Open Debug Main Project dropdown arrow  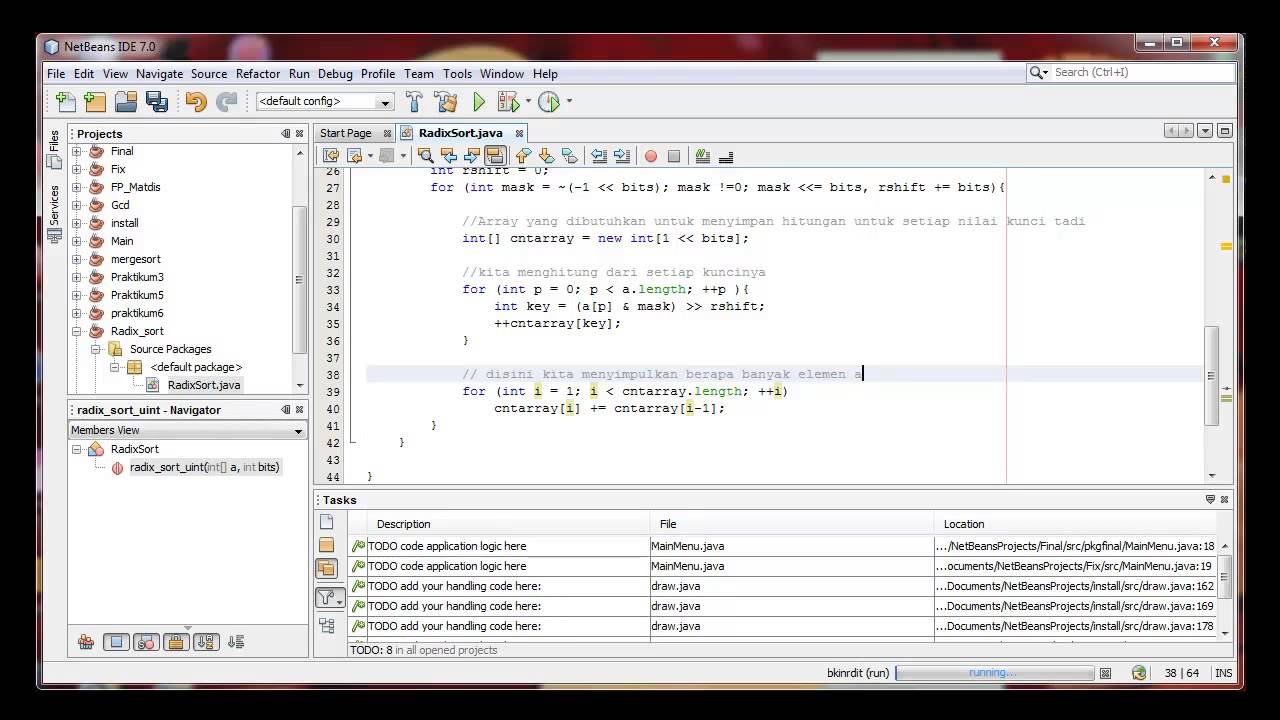click(528, 101)
